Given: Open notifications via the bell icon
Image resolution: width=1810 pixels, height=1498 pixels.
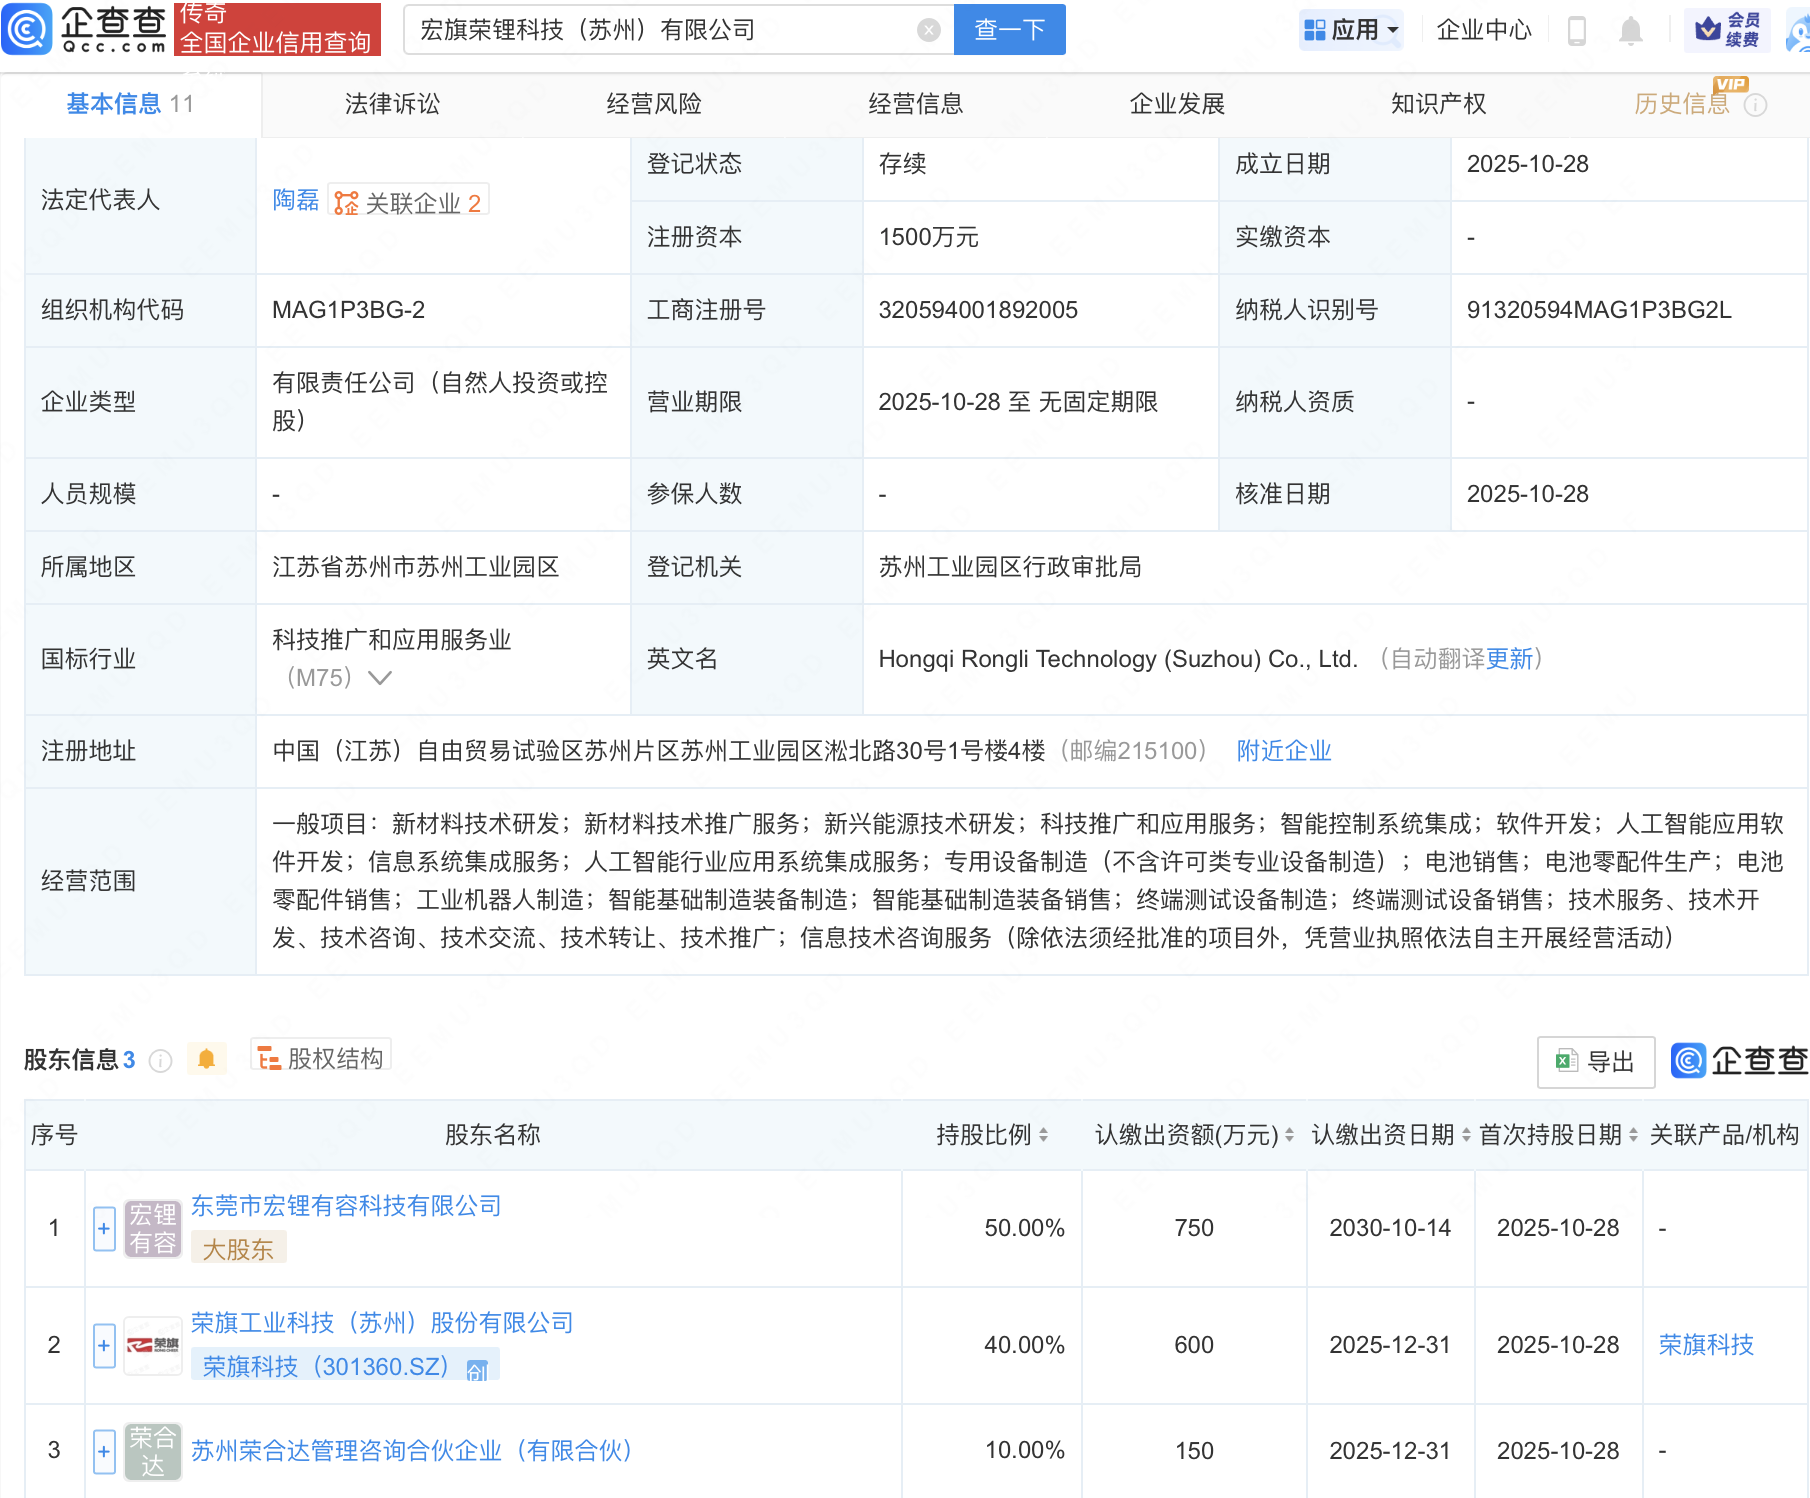Looking at the screenshot, I should [1629, 30].
